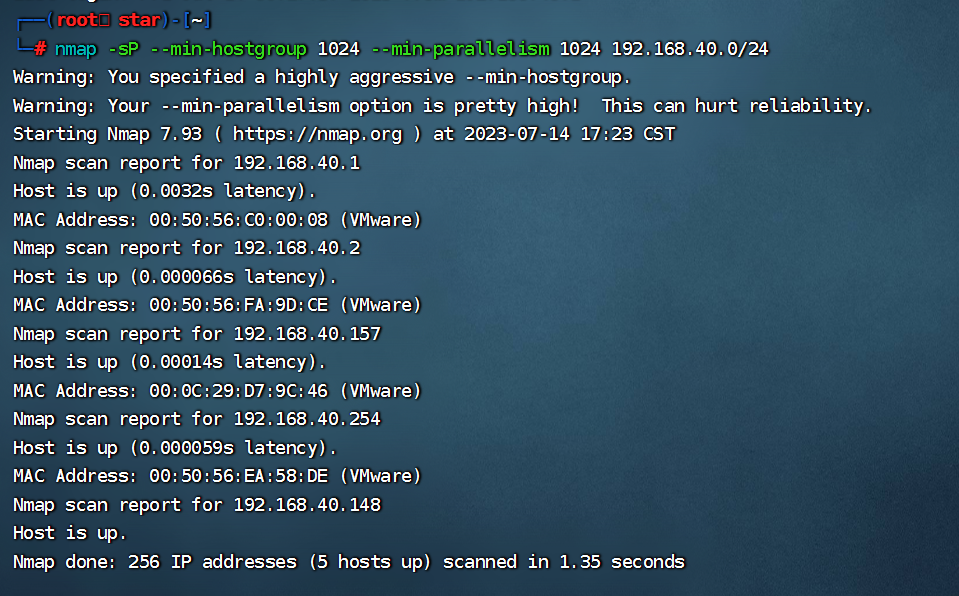The height and width of the screenshot is (596, 959).
Task: Click the -sP option flag
Action: [x=122, y=48]
